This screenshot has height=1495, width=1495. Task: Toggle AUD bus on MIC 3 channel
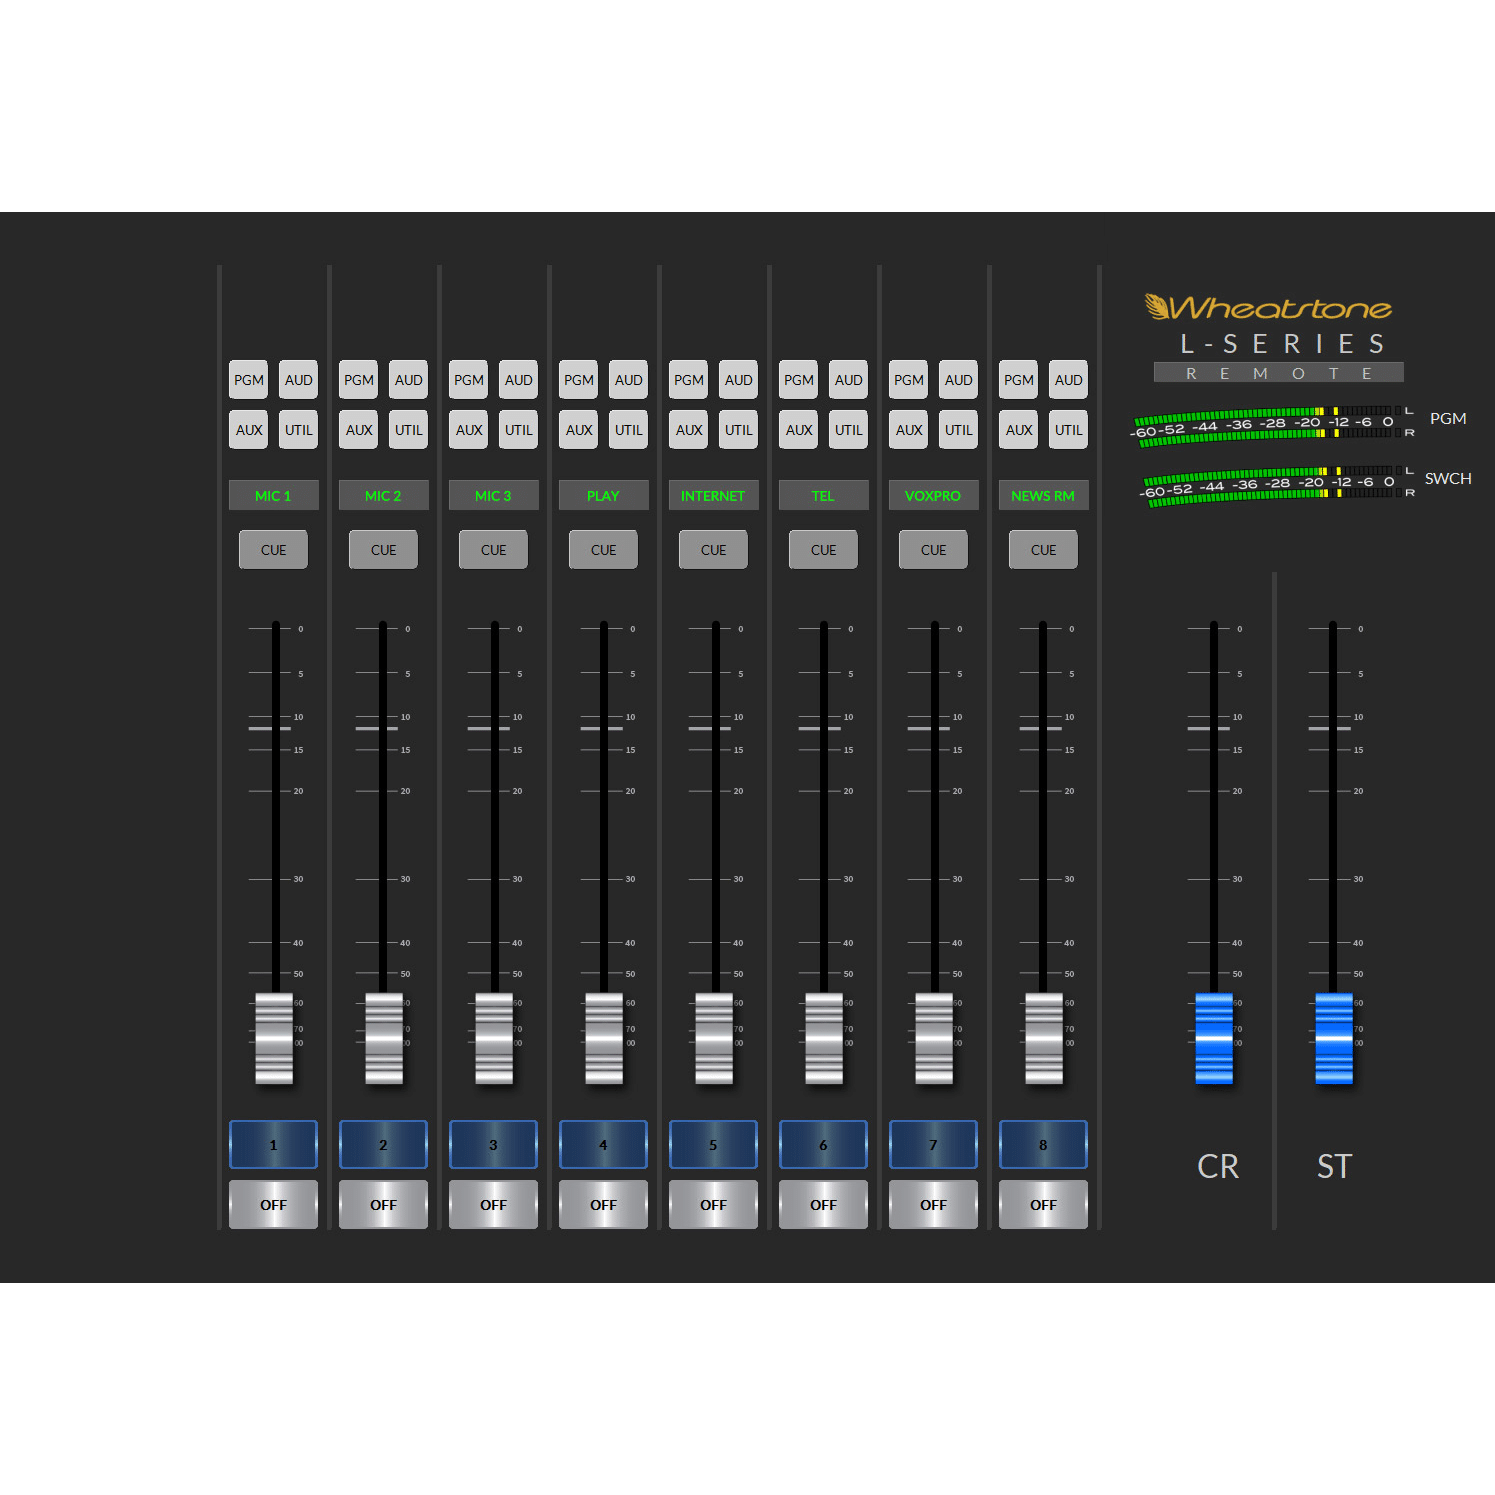coord(518,380)
